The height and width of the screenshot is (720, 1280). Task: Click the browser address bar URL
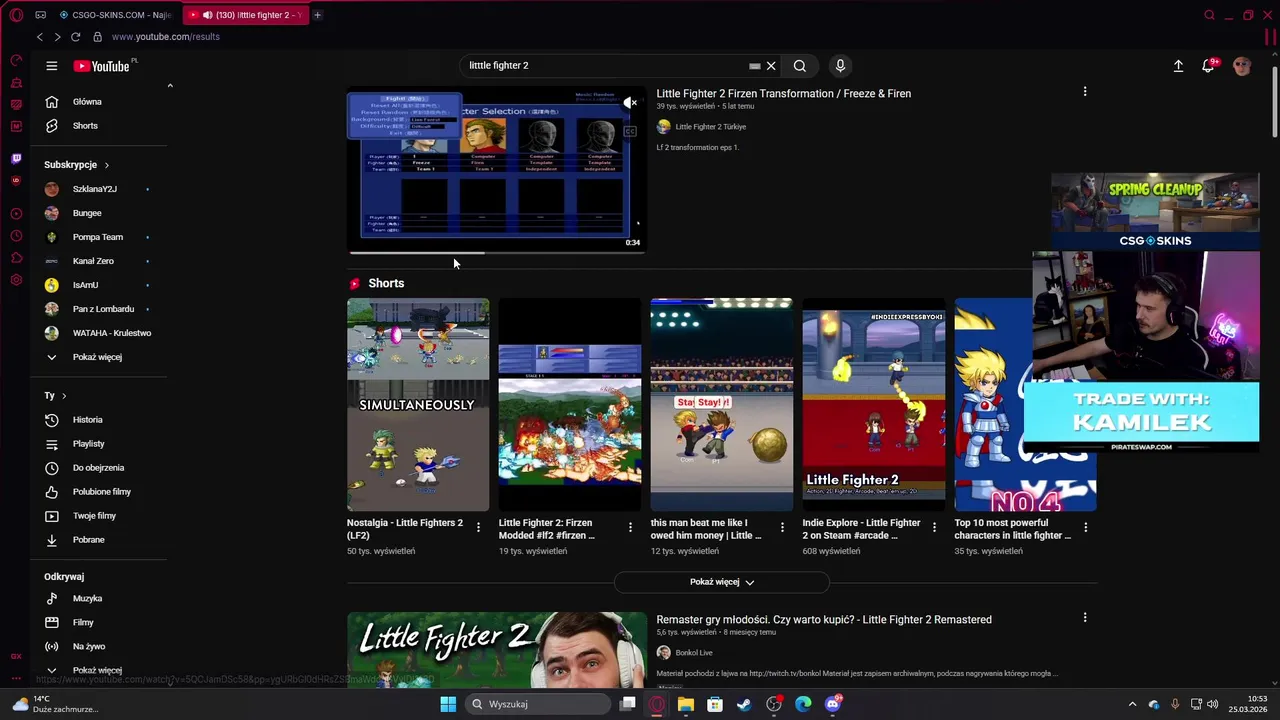pos(166,37)
